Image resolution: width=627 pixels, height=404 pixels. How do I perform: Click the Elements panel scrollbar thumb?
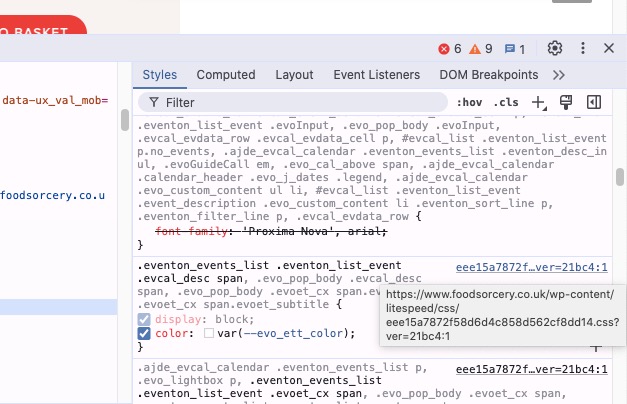click(x=125, y=120)
